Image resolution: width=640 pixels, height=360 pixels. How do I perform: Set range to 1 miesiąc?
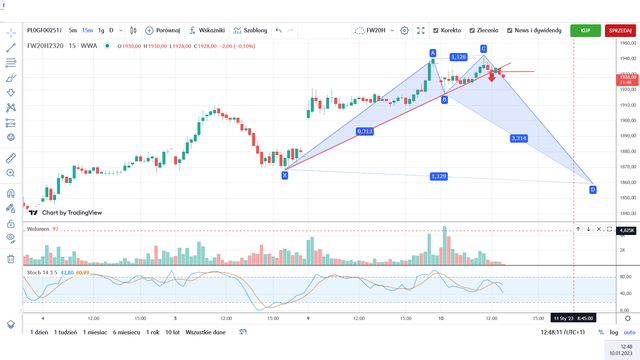pyautogui.click(x=95, y=332)
